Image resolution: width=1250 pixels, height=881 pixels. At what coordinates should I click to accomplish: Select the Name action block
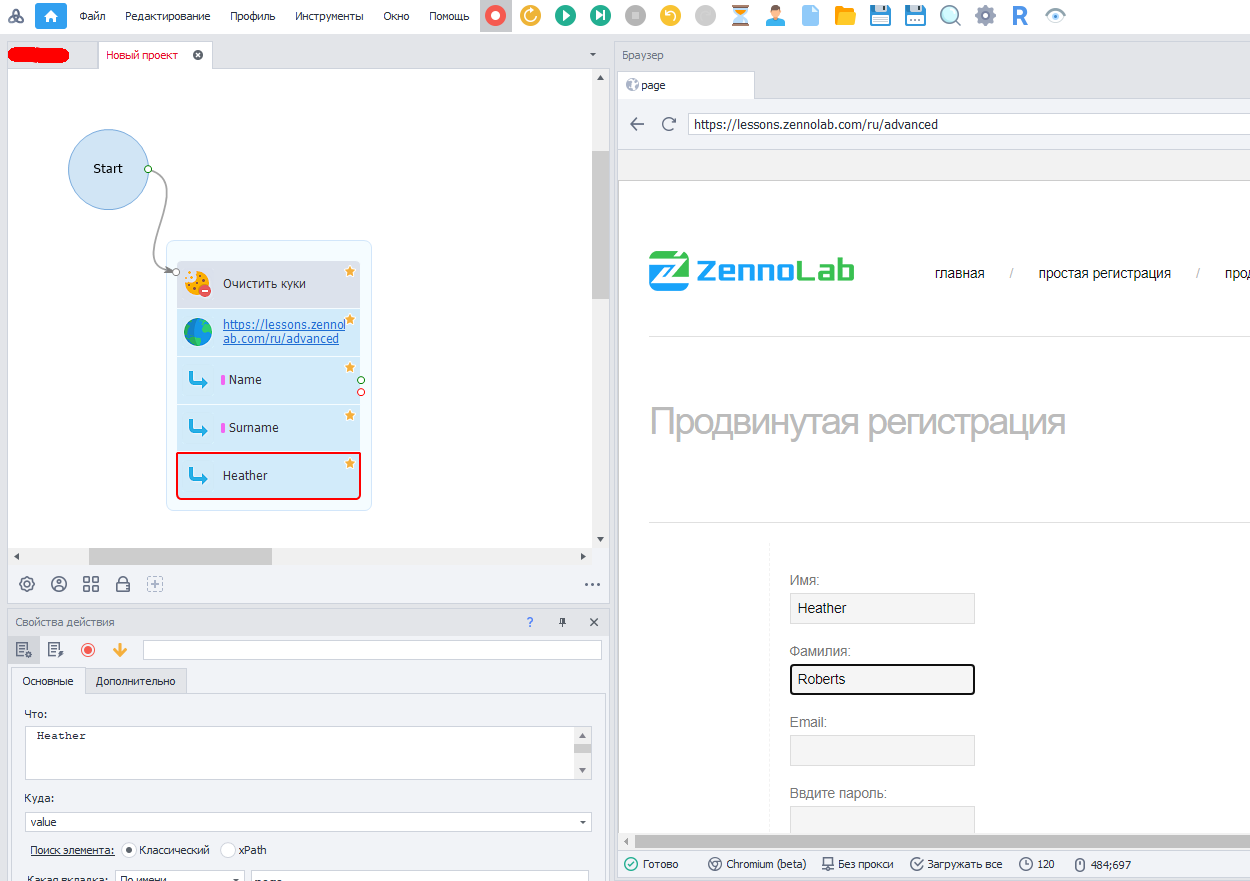pyautogui.click(x=268, y=380)
